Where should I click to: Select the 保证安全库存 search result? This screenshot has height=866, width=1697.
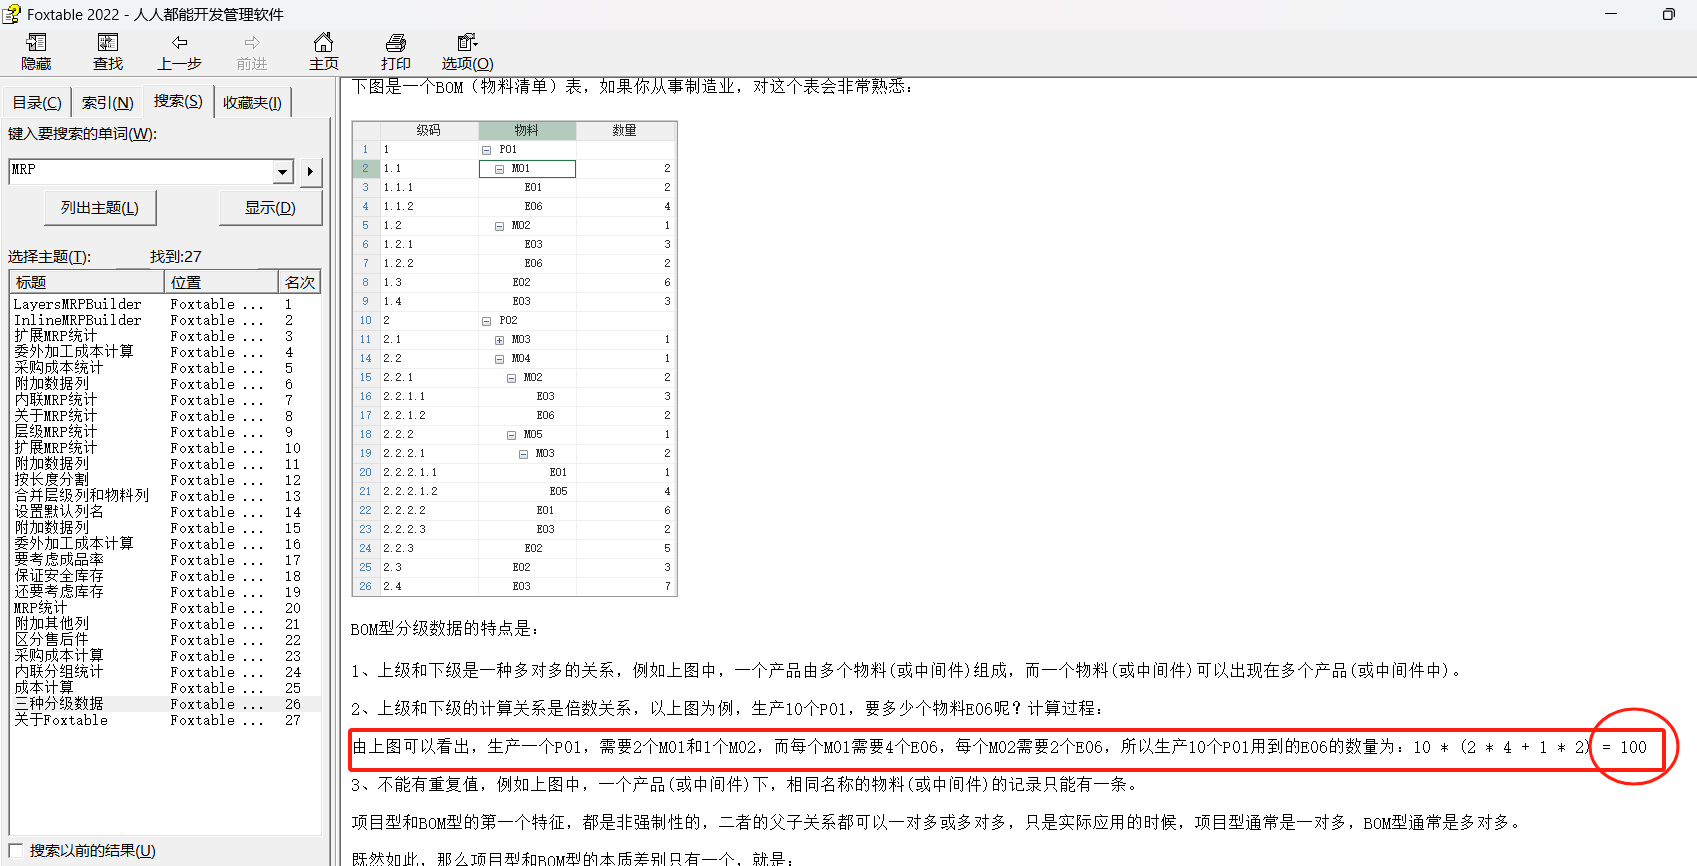[x=58, y=576]
